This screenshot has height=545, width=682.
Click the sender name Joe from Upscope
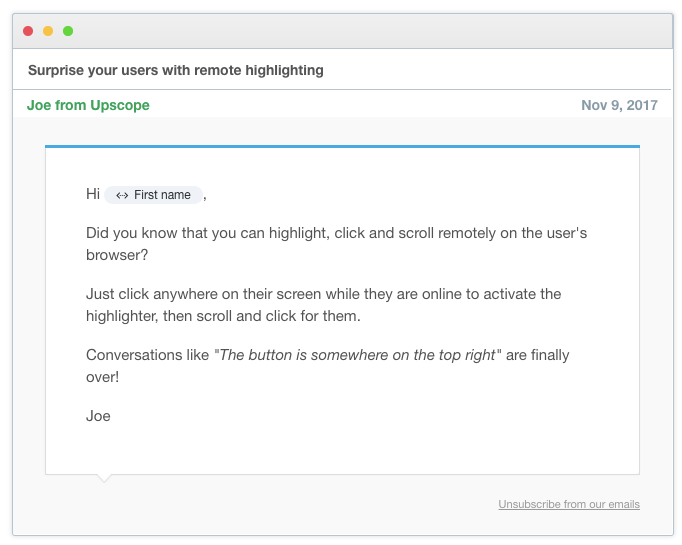tap(88, 105)
